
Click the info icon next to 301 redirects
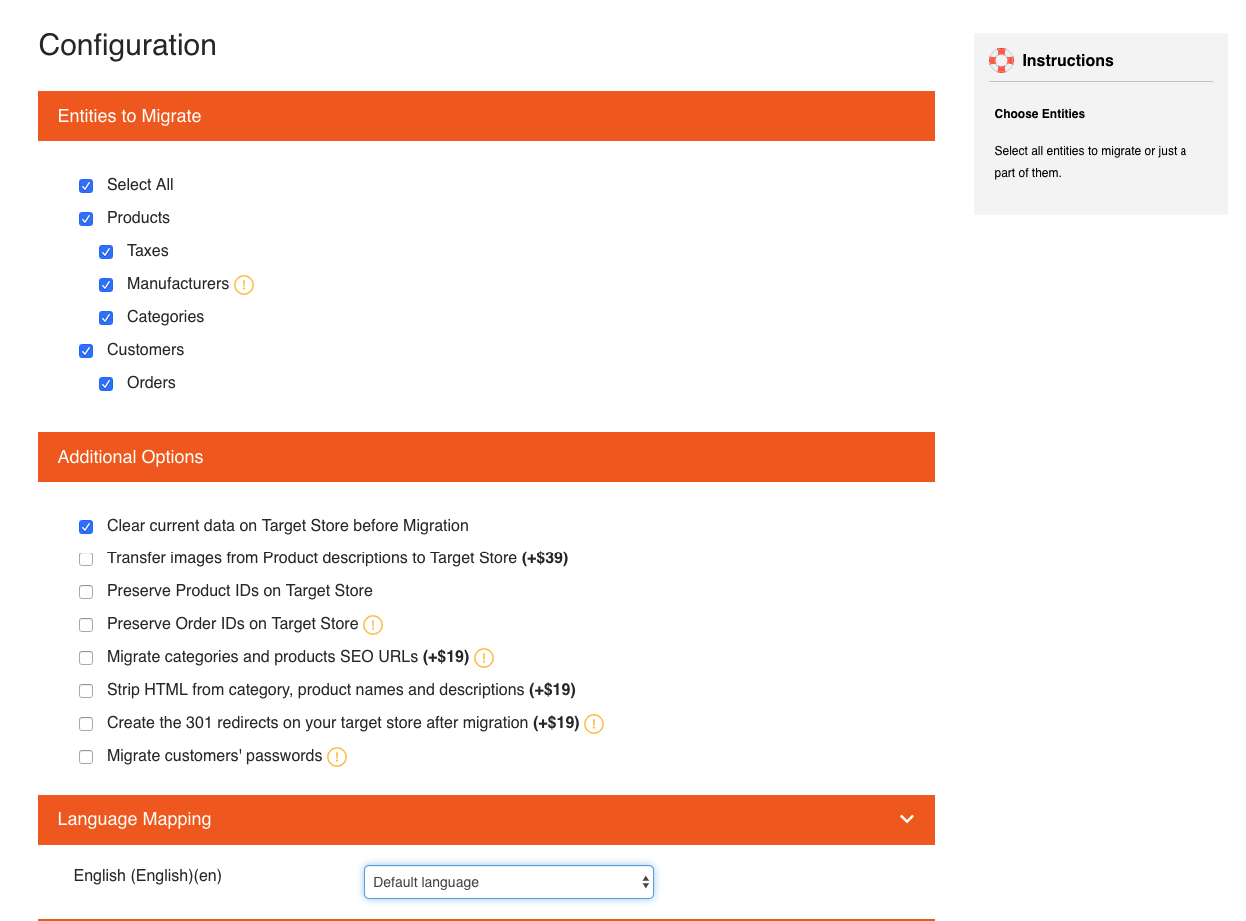pyautogui.click(x=594, y=724)
